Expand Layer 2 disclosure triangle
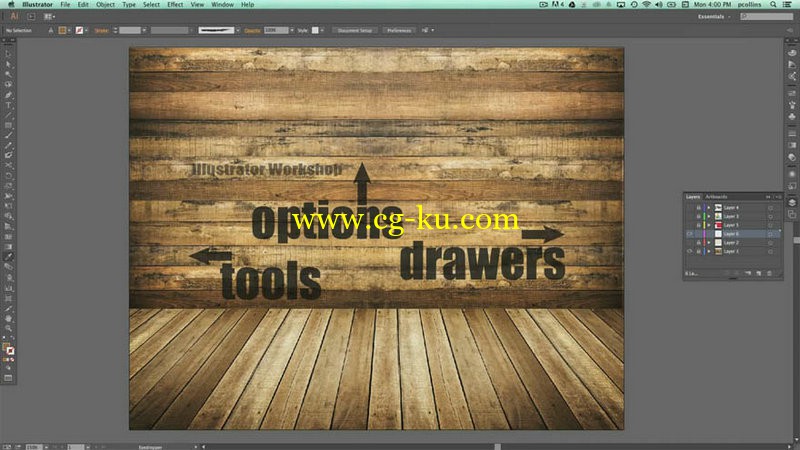Screen dimensions: 800x450 pyautogui.click(x=709, y=242)
